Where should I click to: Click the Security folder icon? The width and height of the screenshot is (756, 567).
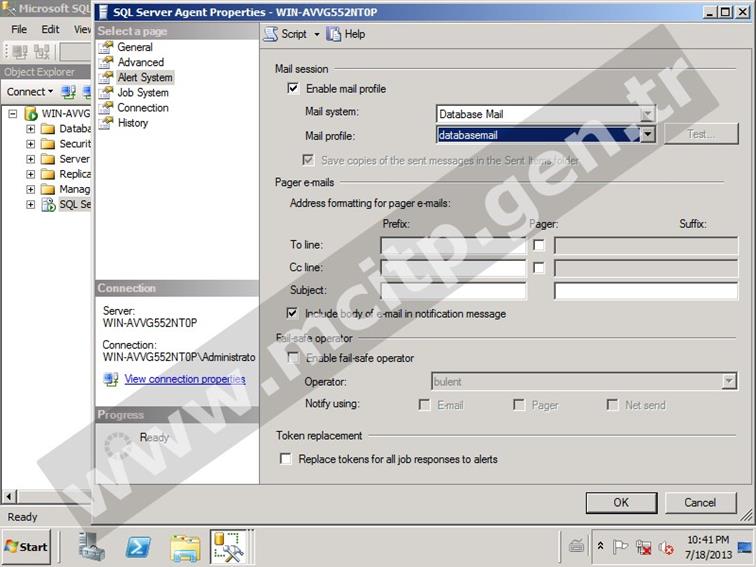coord(48,144)
